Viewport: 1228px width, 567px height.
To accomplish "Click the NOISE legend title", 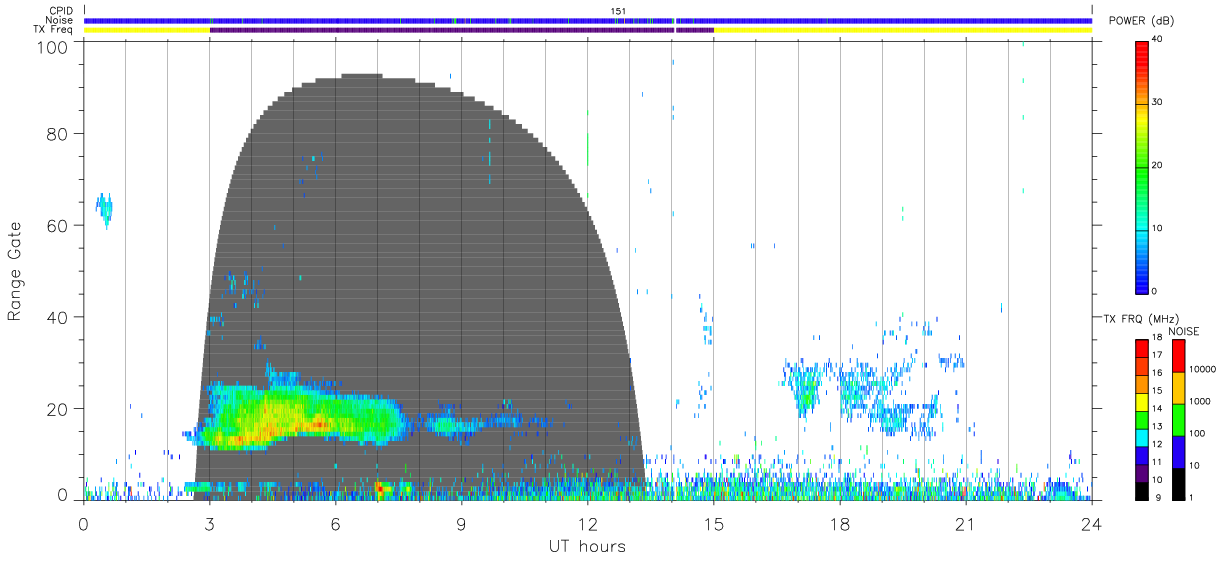I will (1183, 331).
